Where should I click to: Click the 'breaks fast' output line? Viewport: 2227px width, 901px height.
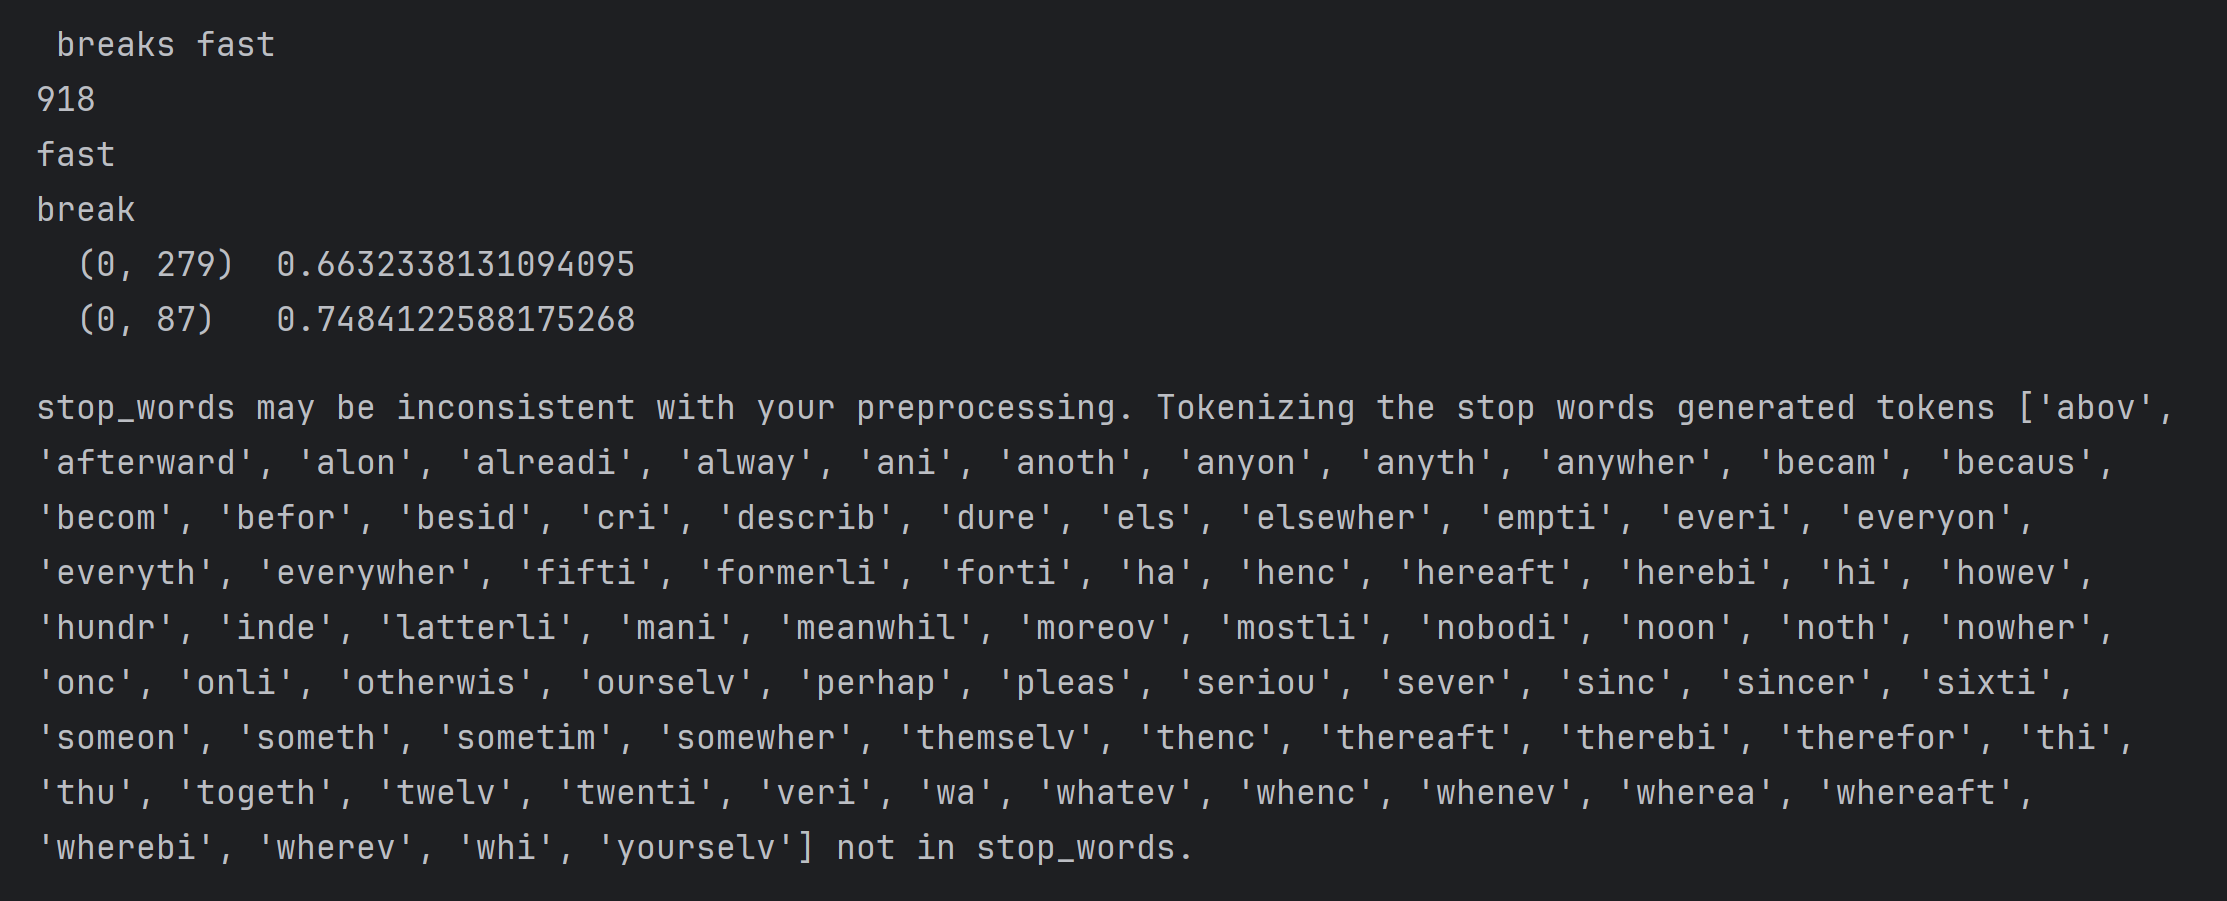point(165,45)
